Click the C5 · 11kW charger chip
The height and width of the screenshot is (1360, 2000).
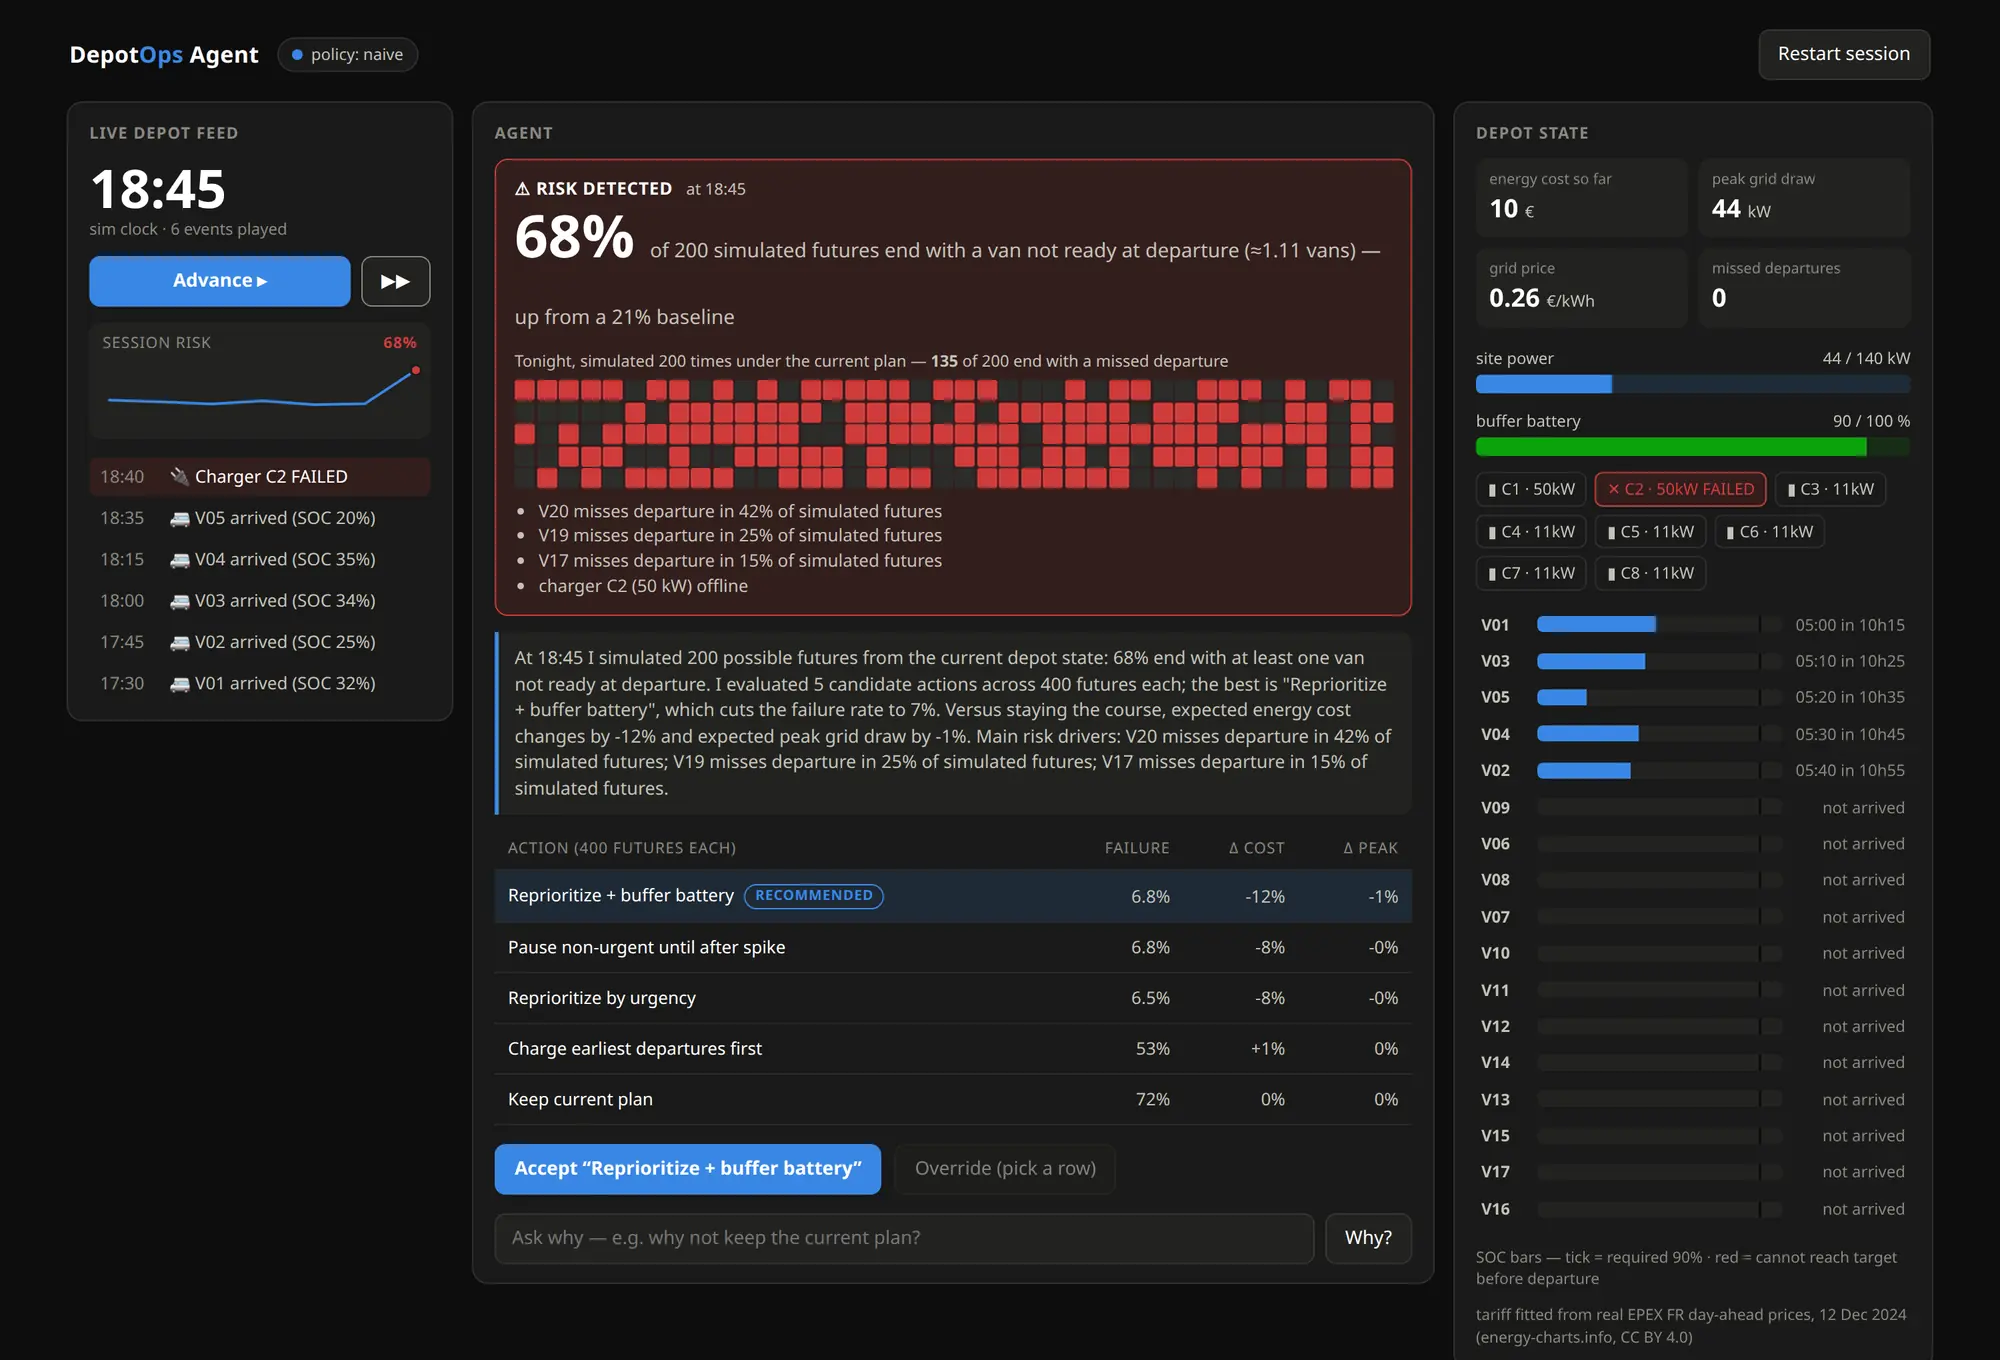point(1650,532)
